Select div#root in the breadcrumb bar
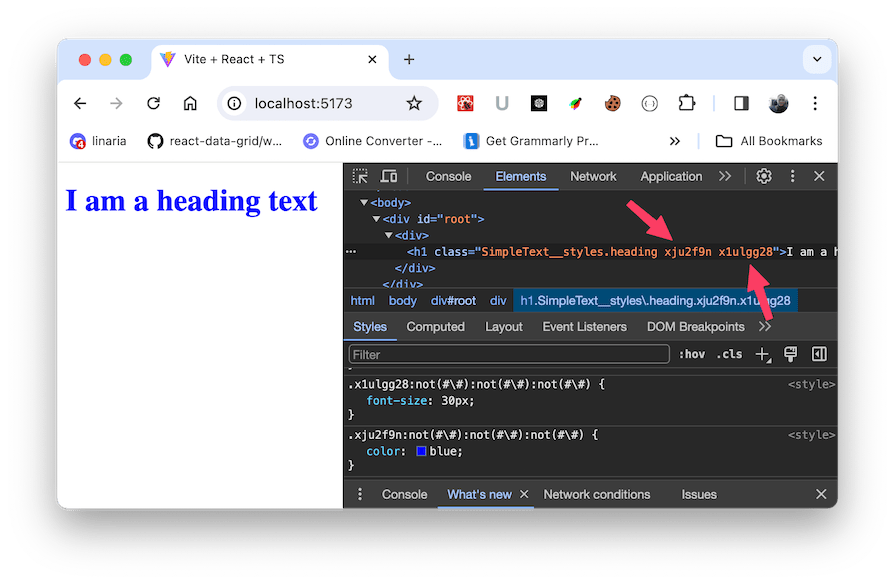This screenshot has width=895, height=584. click(452, 300)
